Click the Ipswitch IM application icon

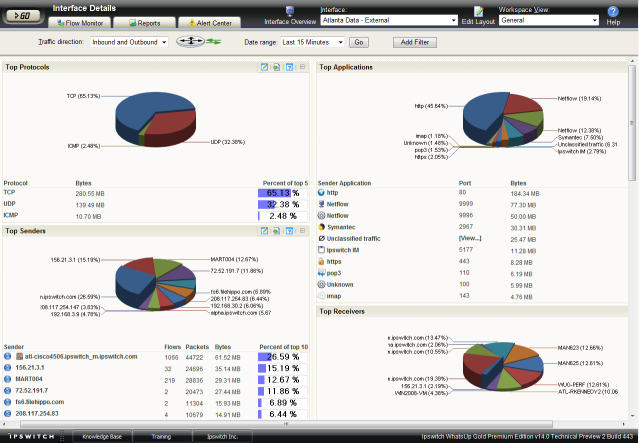(x=321, y=250)
